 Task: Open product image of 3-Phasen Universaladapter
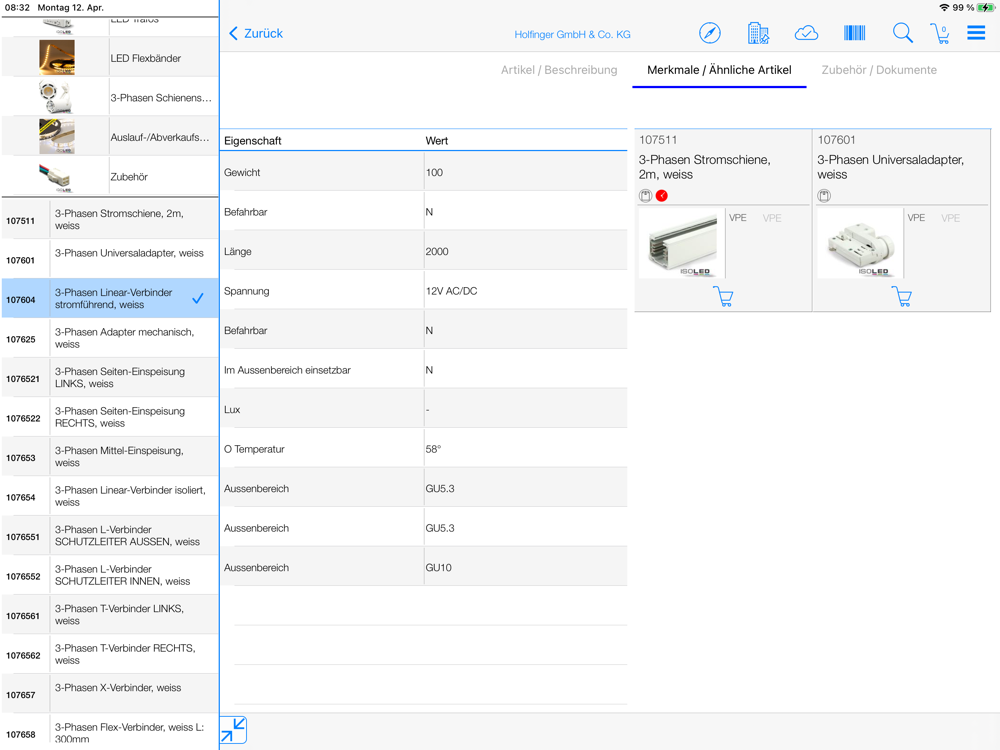(860, 244)
